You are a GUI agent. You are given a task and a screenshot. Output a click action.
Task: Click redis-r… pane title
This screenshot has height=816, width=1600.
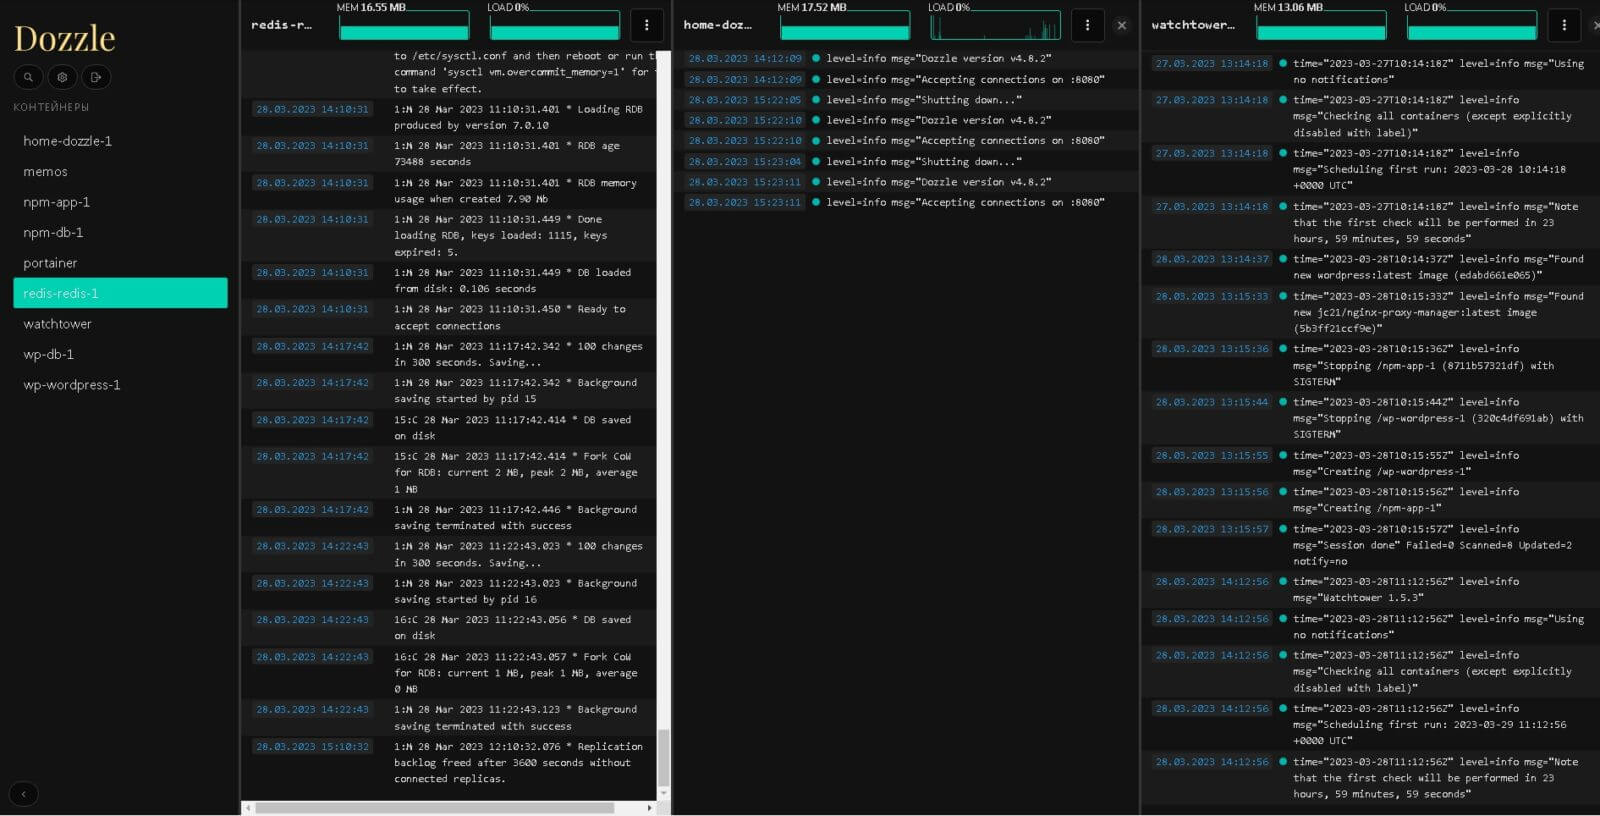click(x=281, y=25)
